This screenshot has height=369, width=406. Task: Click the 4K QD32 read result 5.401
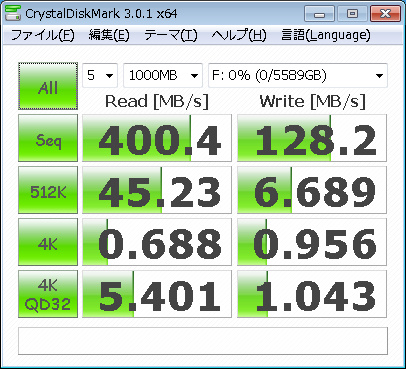point(157,294)
